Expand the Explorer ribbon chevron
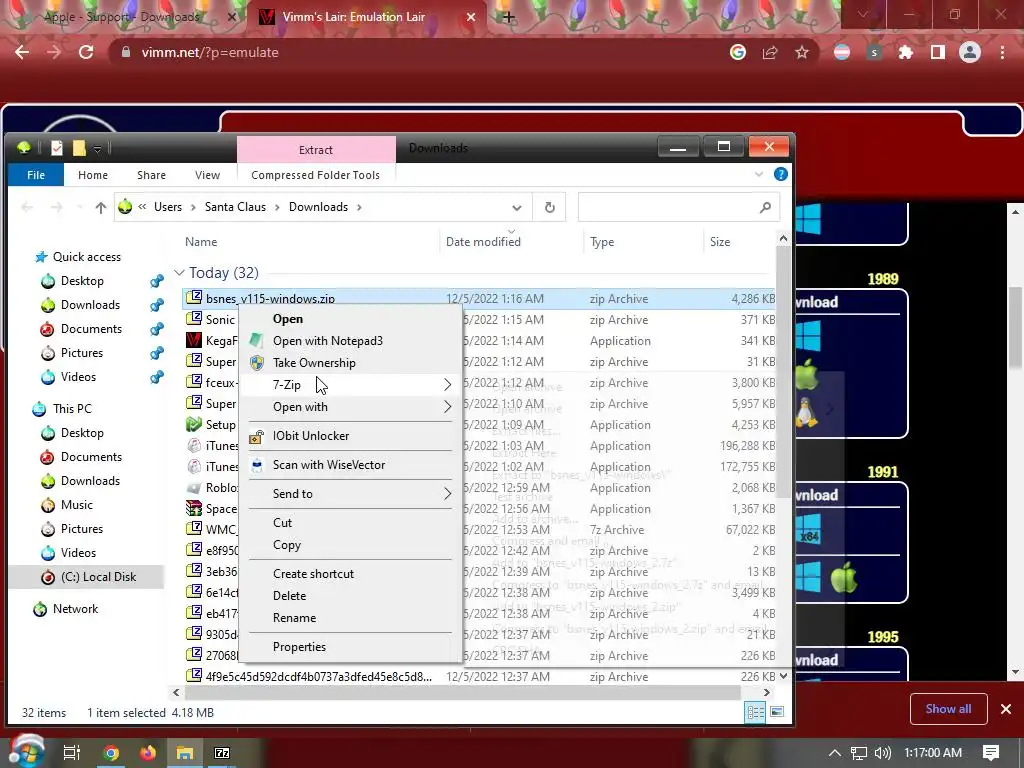The width and height of the screenshot is (1024, 768). pos(759,174)
